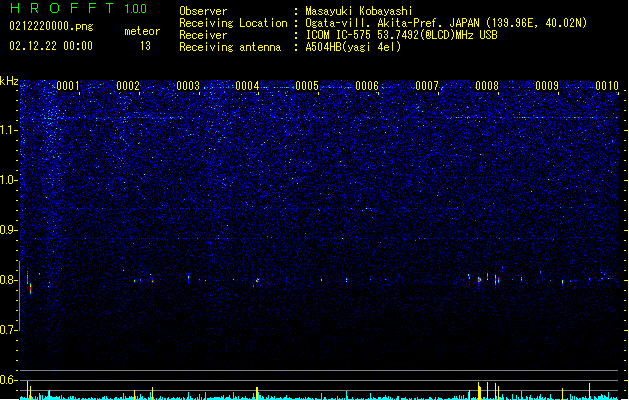This screenshot has width=629, height=400.
Task: Click the date stamp 02.12.22 00:00
Action: tap(51, 46)
